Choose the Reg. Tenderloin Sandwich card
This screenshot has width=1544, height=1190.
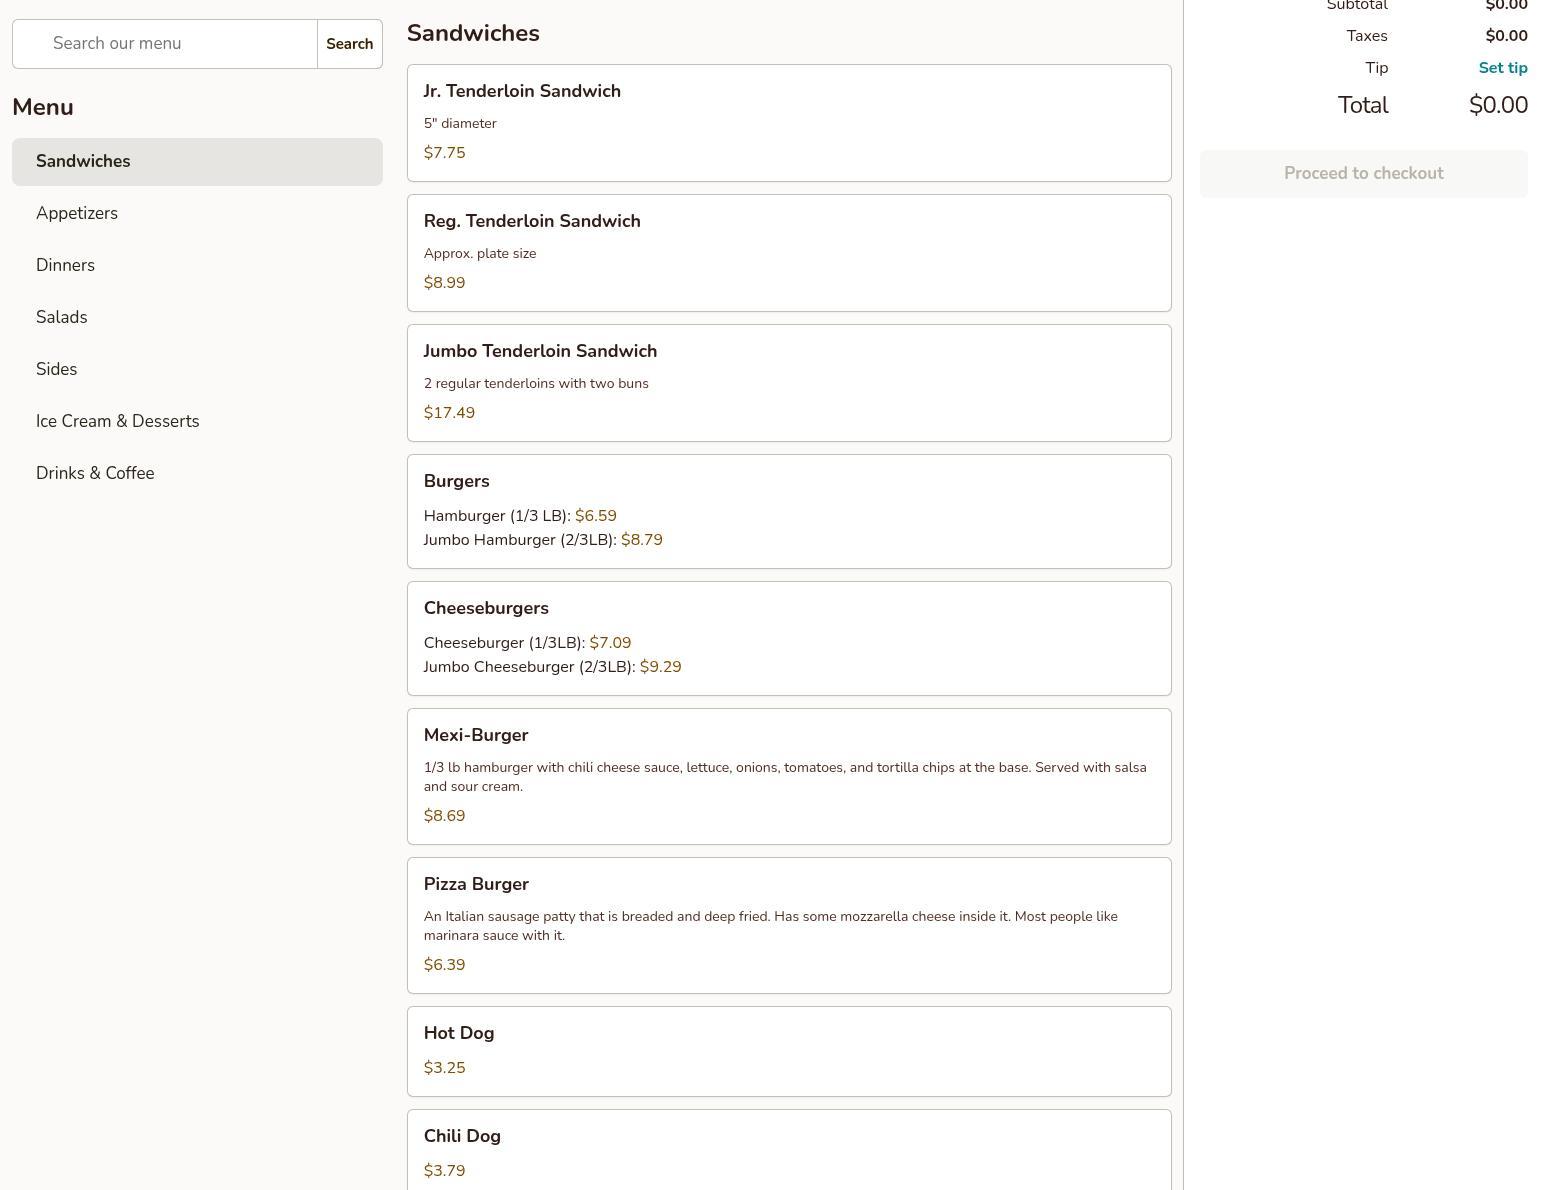click(788, 253)
